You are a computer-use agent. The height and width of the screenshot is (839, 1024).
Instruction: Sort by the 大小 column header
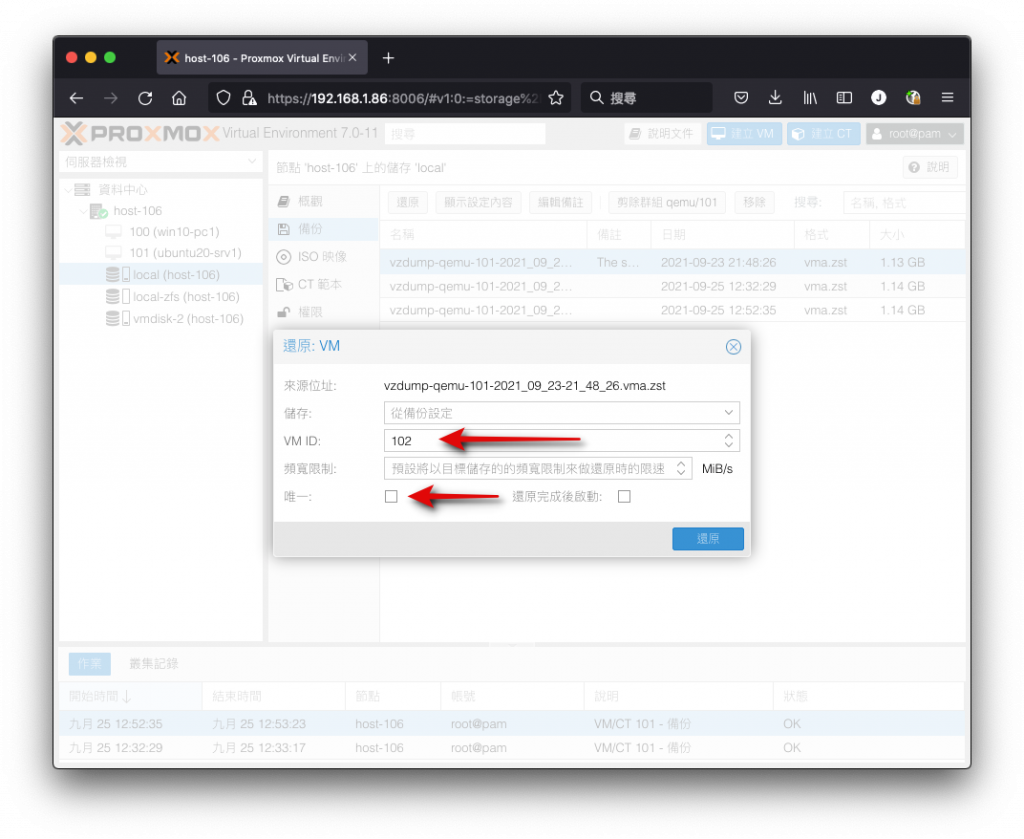[917, 234]
